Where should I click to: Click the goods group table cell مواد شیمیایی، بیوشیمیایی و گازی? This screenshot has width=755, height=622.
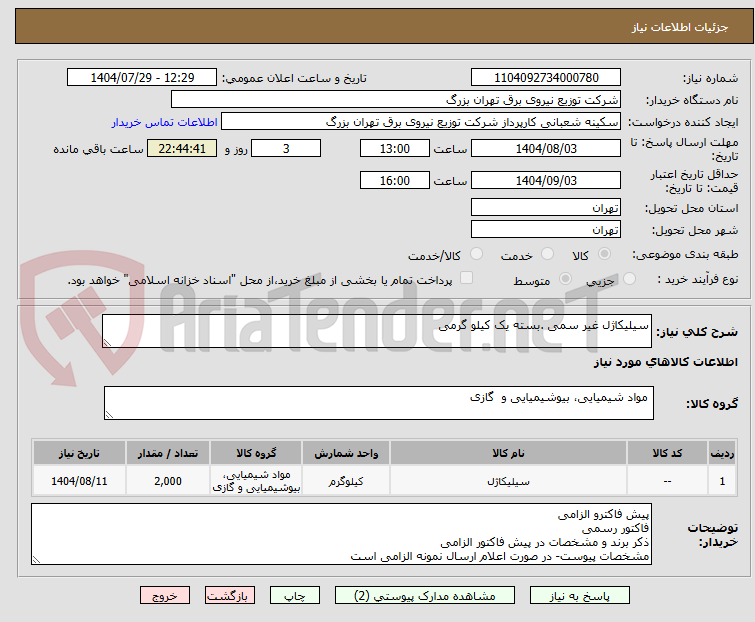(256, 481)
